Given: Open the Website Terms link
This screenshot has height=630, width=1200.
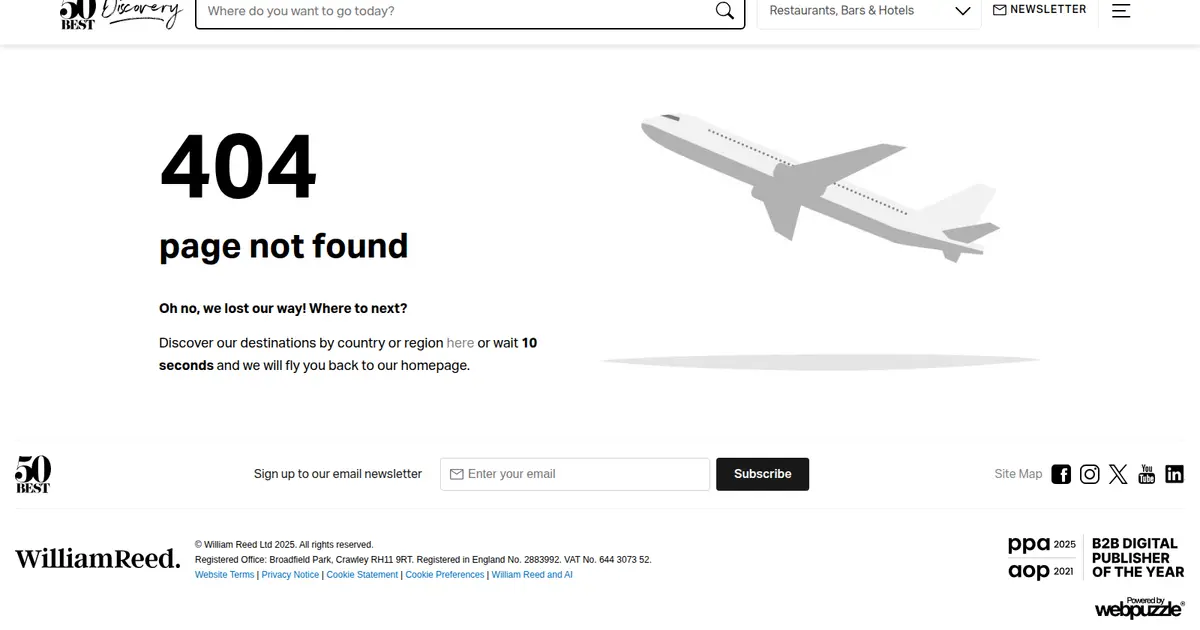Looking at the screenshot, I should coord(224,575).
